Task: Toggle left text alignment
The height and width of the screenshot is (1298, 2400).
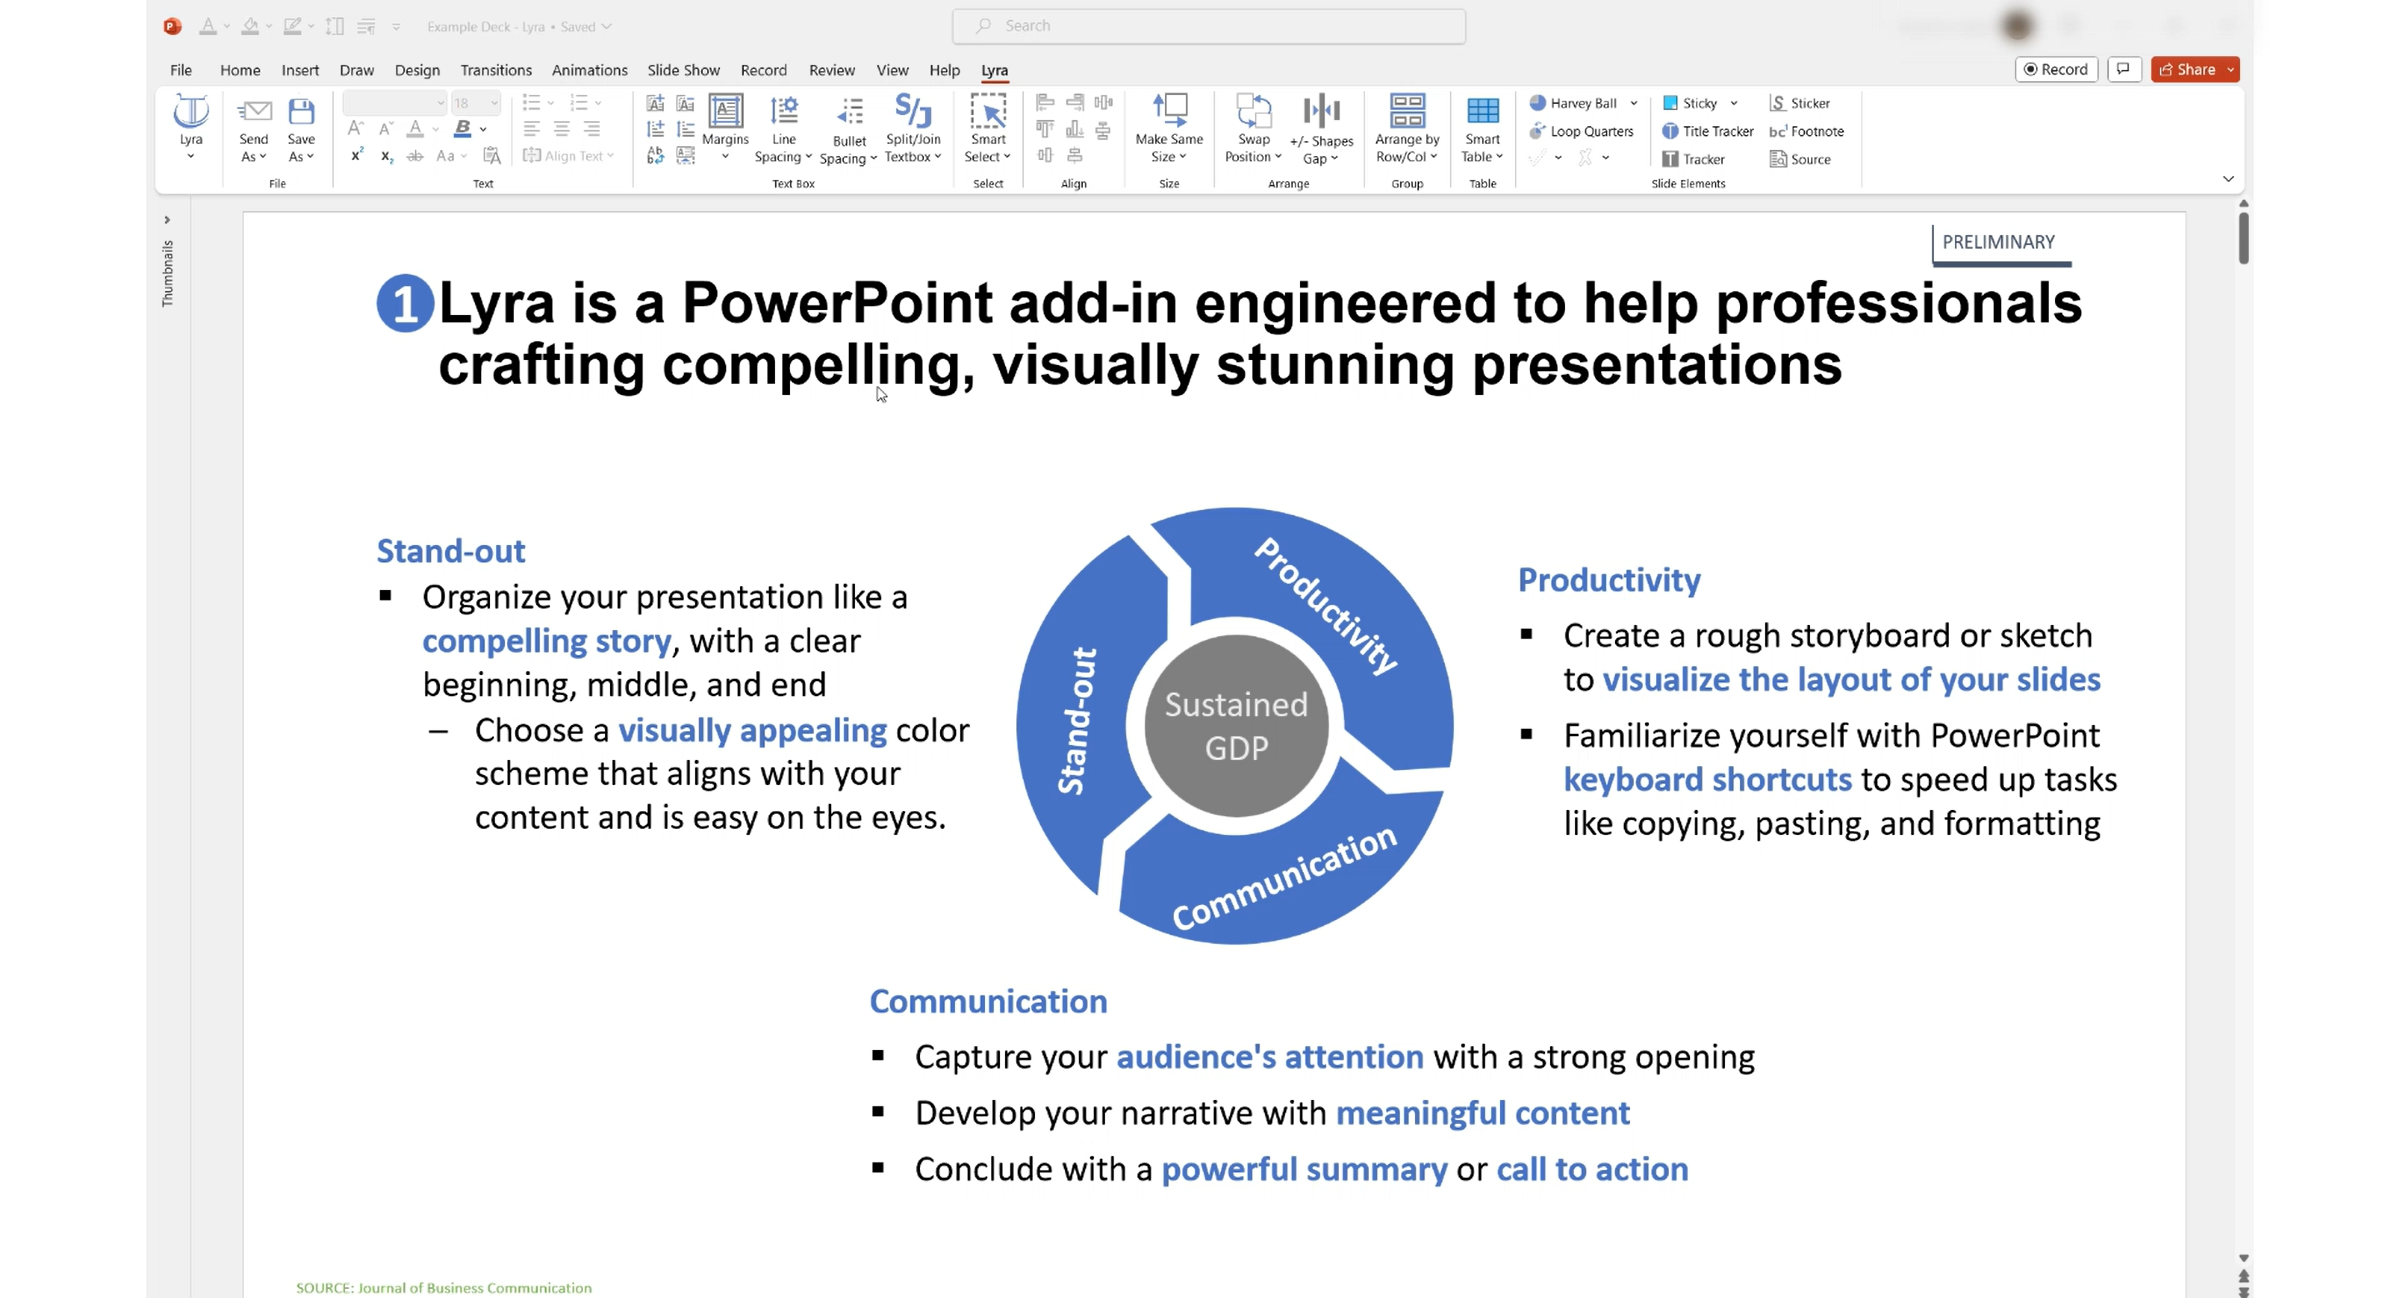Action: coord(531,129)
